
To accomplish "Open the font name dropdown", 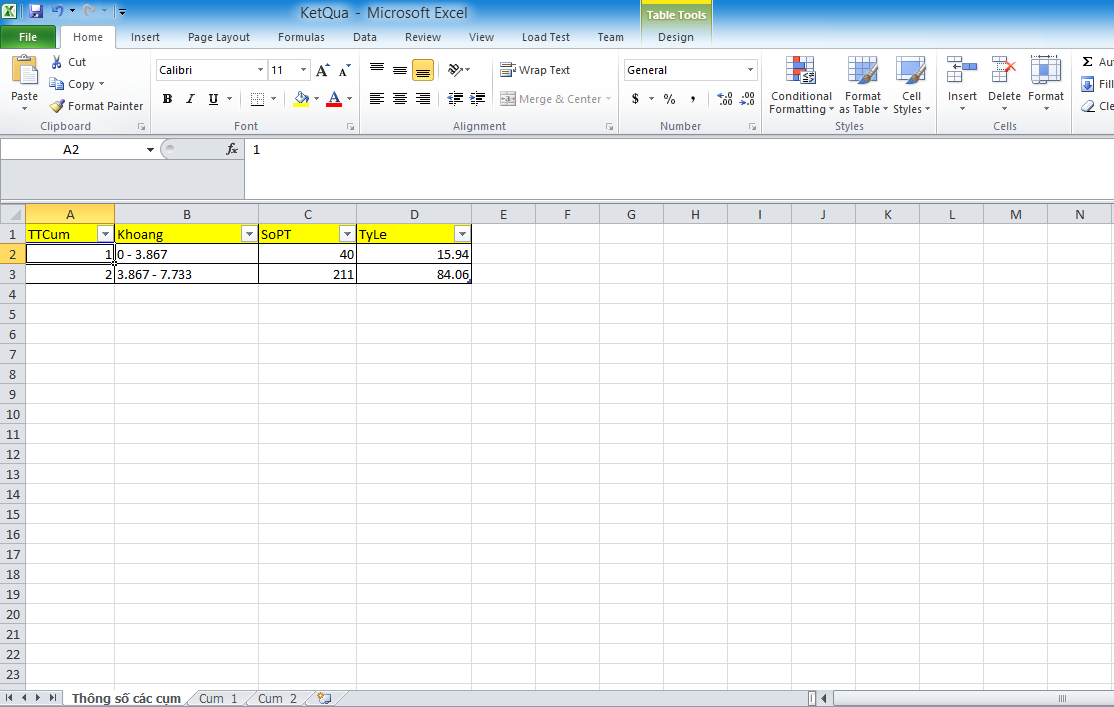I will pyautogui.click(x=260, y=70).
